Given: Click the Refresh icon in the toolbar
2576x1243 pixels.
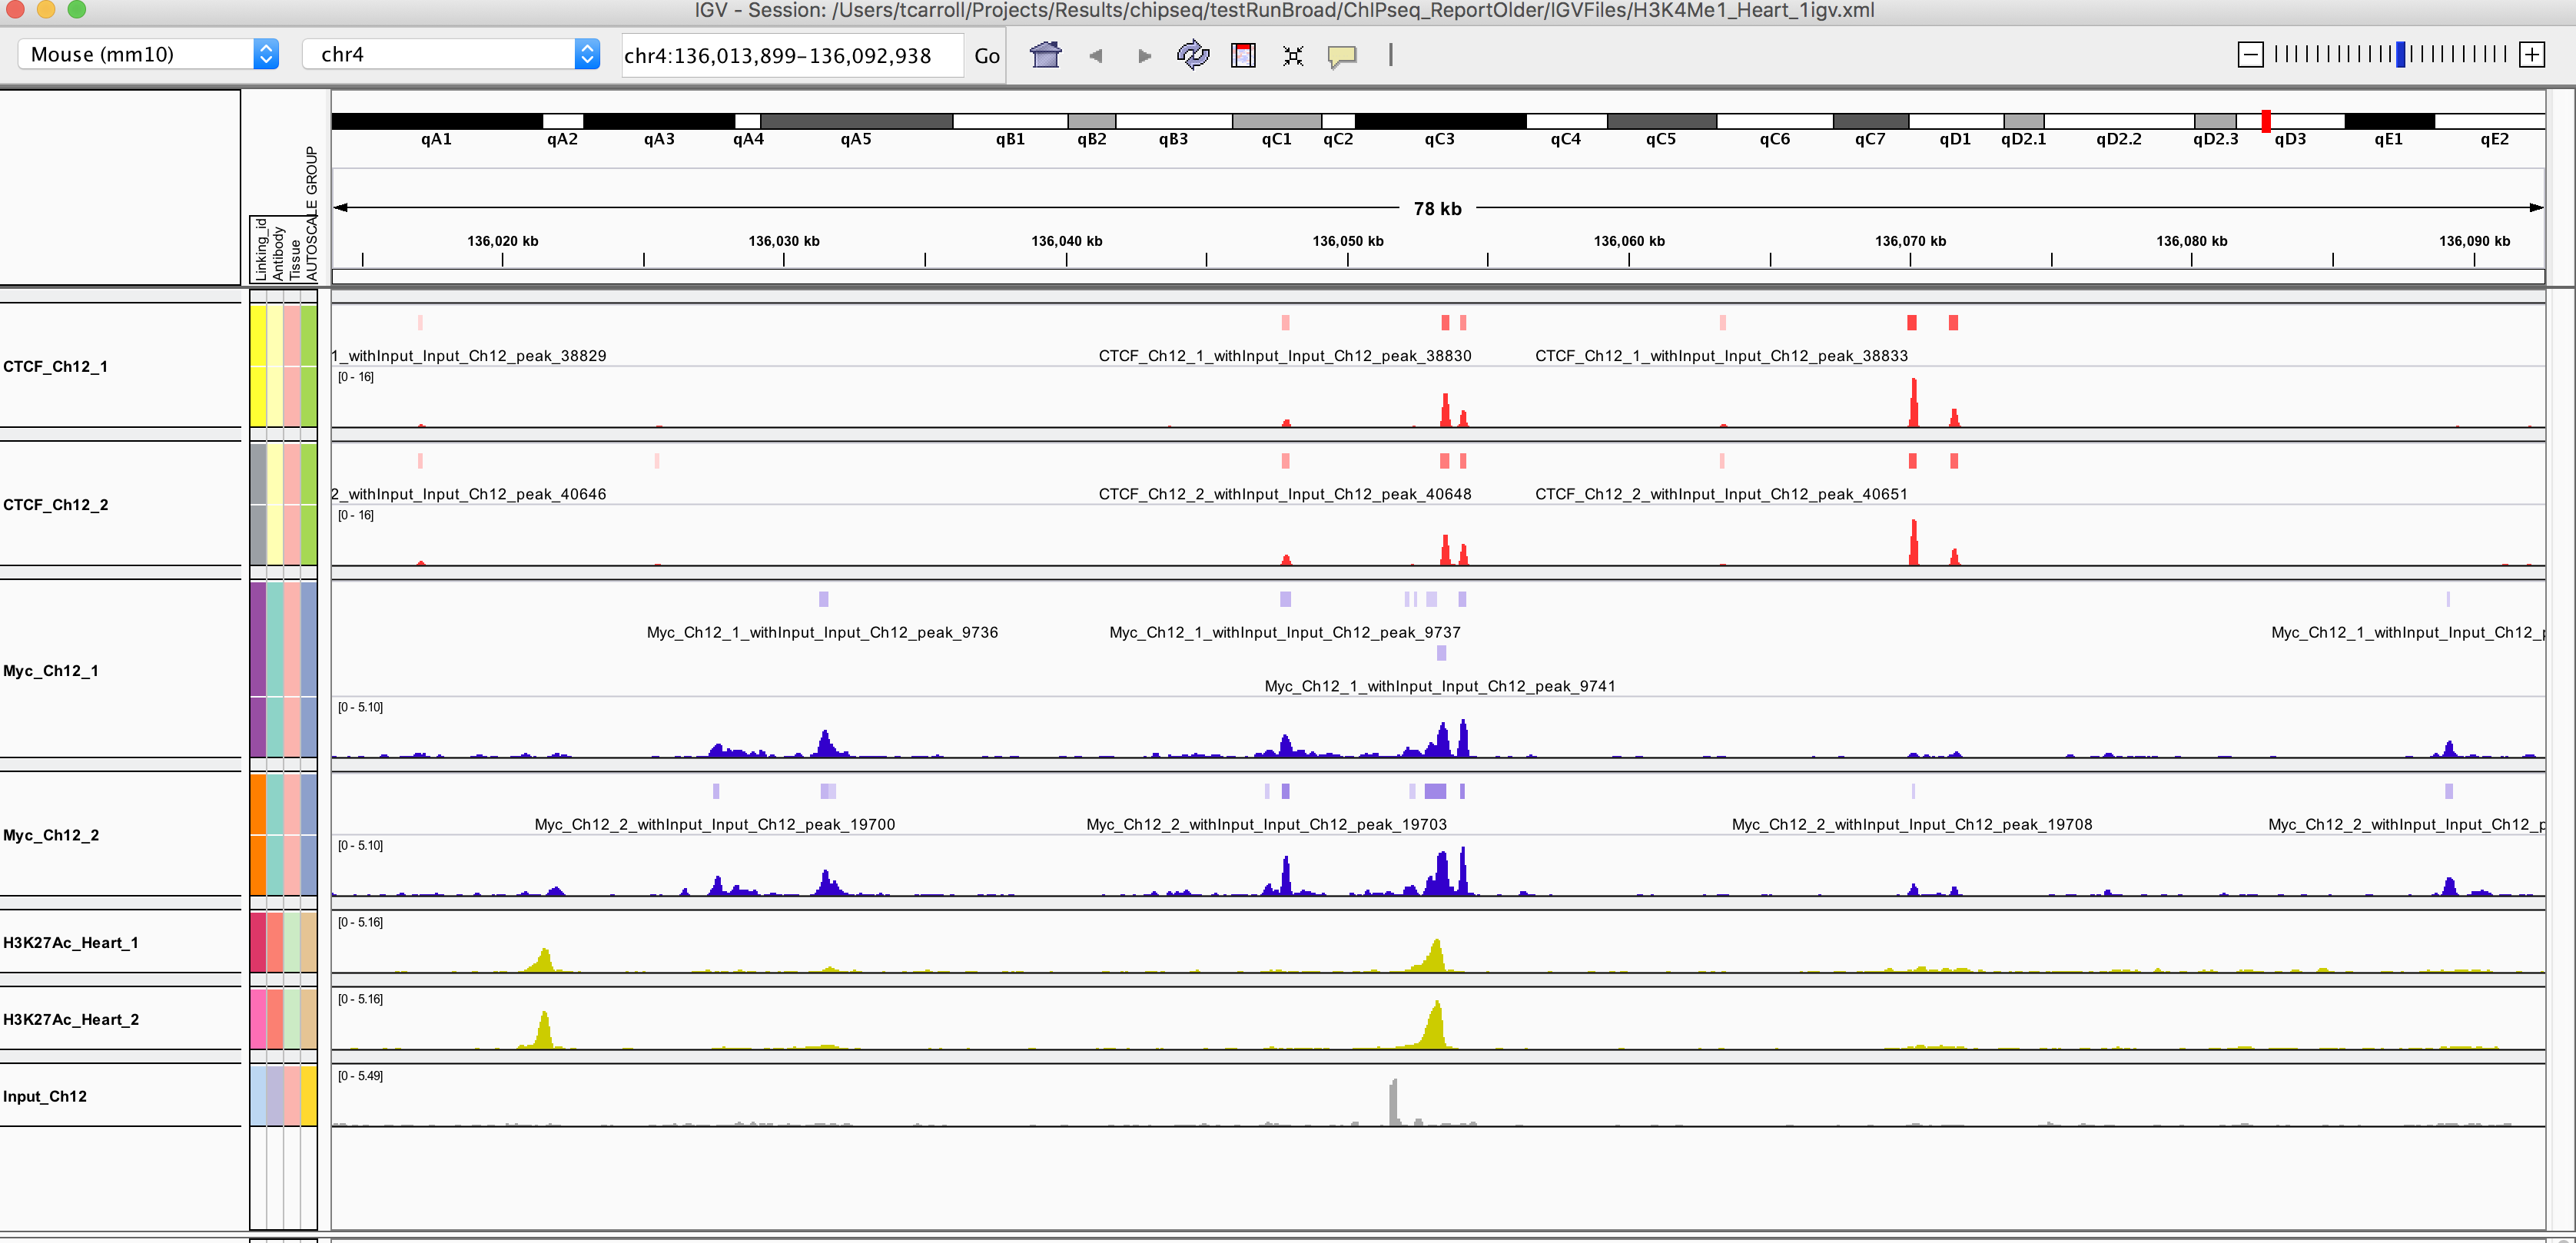Looking at the screenshot, I should point(1193,55).
